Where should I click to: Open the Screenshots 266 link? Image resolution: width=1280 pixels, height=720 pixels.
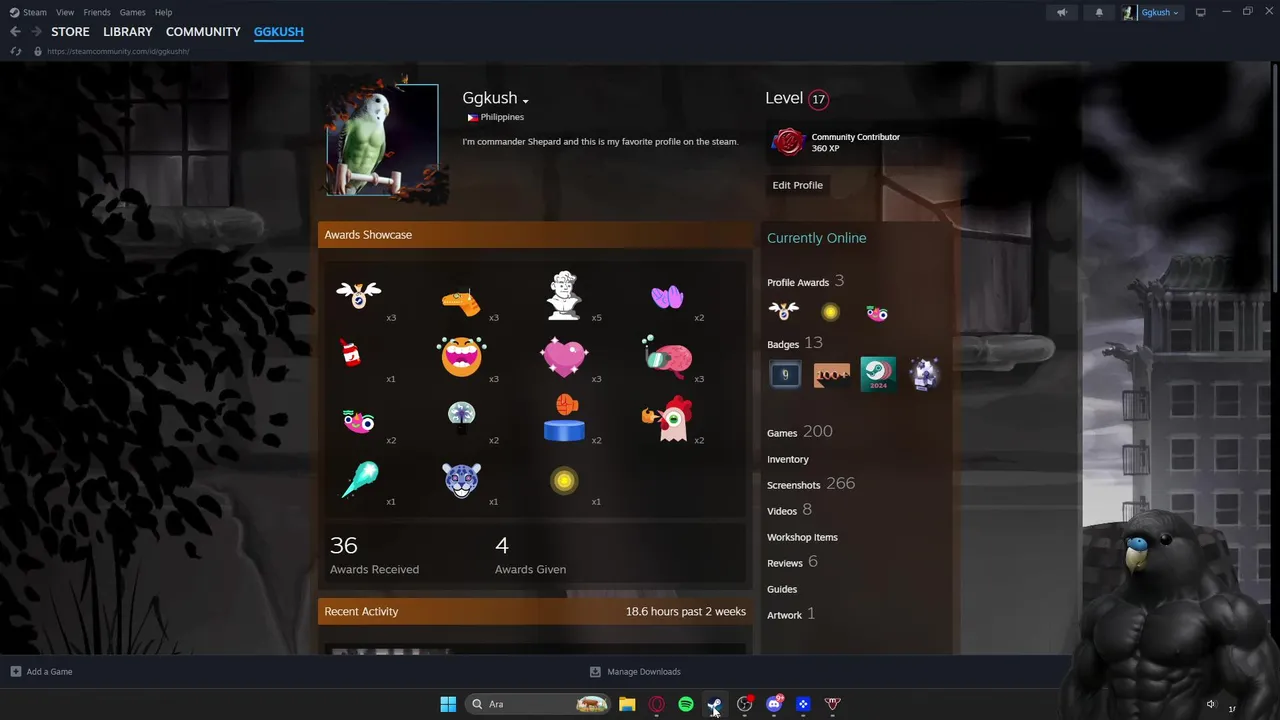pos(811,484)
